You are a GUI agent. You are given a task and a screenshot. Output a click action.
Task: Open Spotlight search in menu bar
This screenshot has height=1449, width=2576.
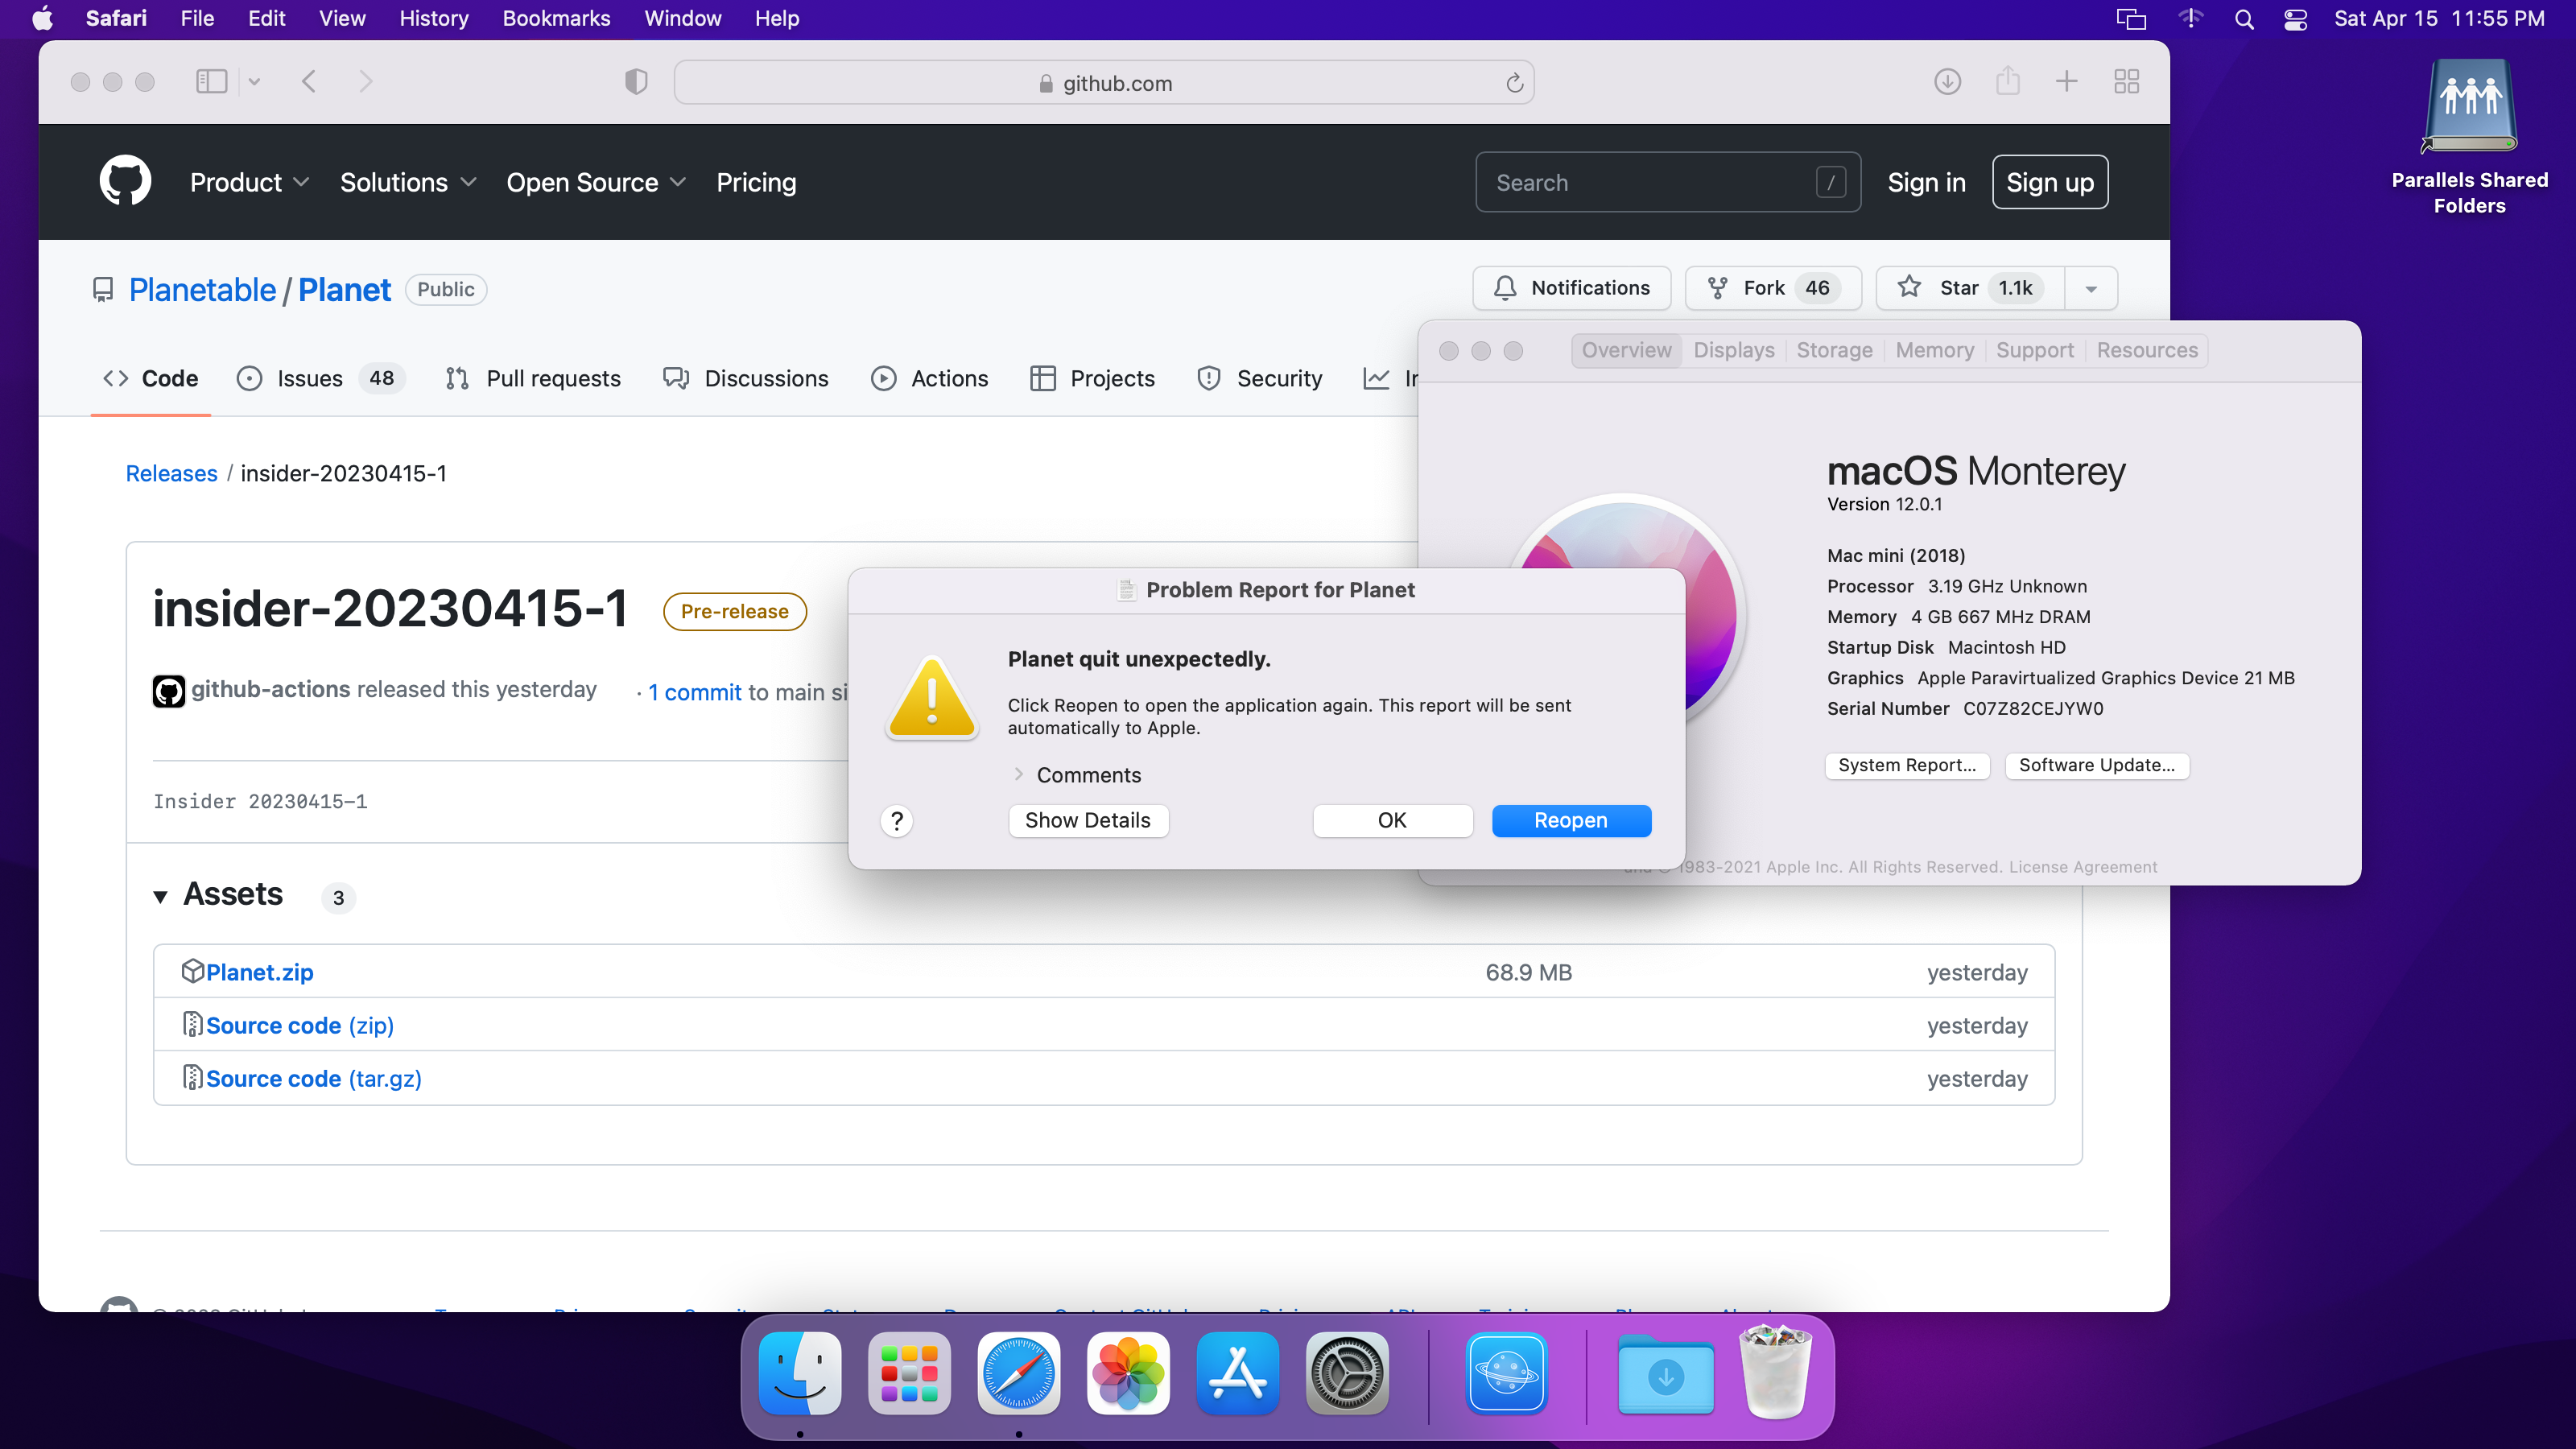[2244, 19]
